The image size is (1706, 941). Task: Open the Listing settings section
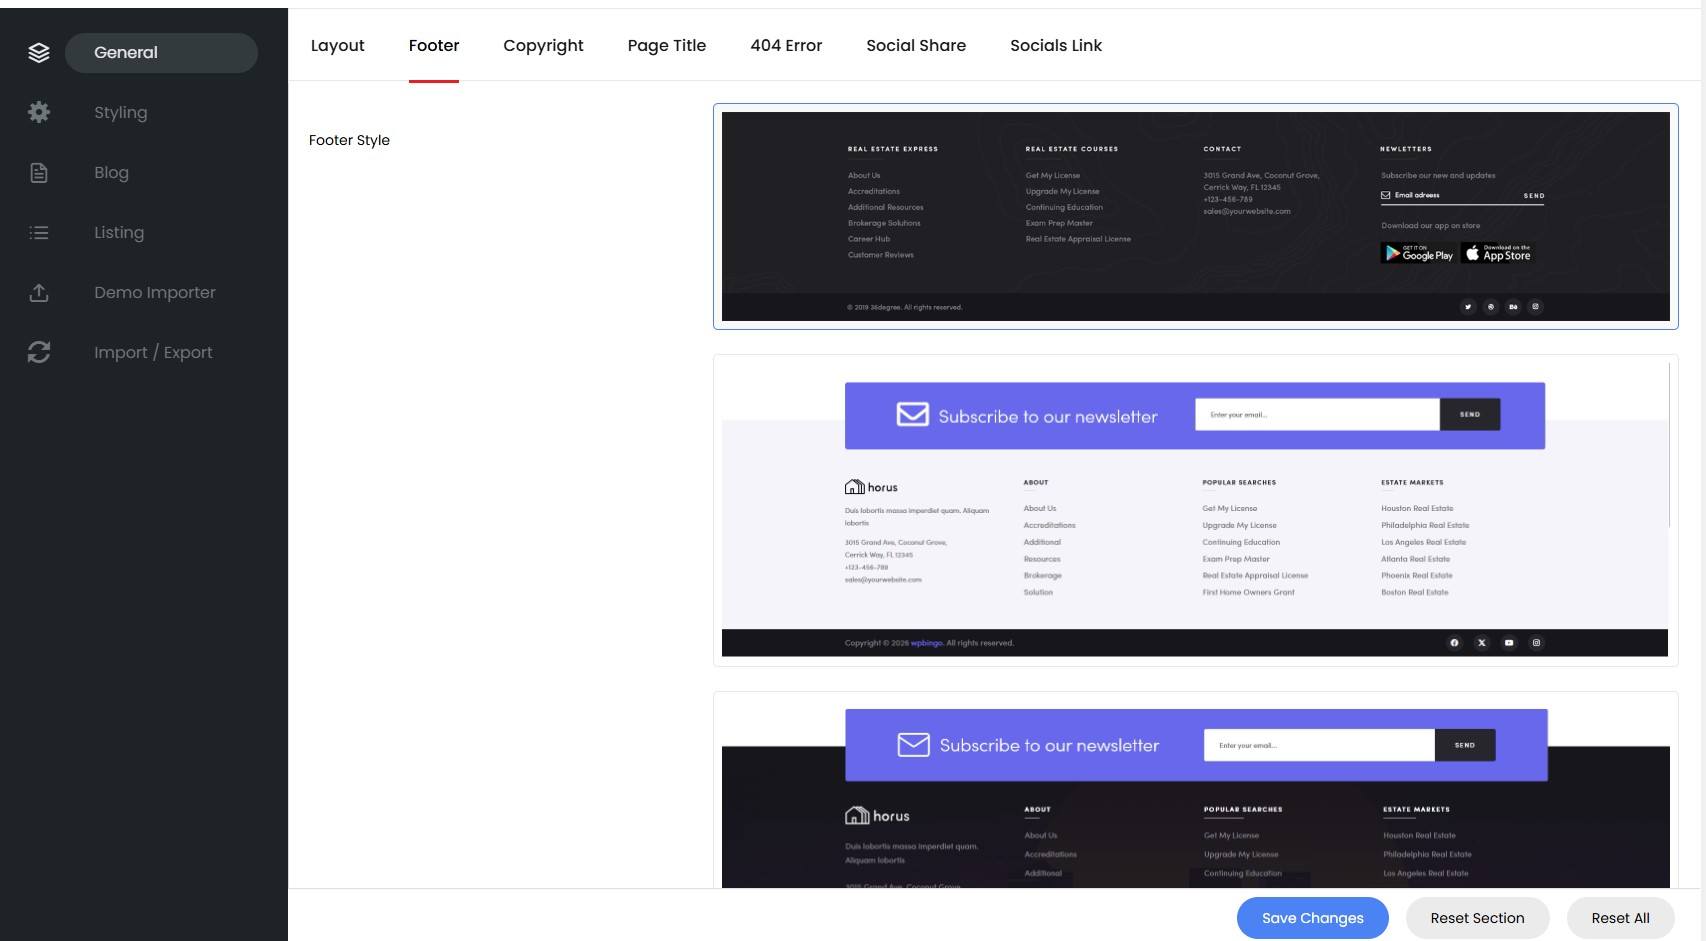click(119, 232)
